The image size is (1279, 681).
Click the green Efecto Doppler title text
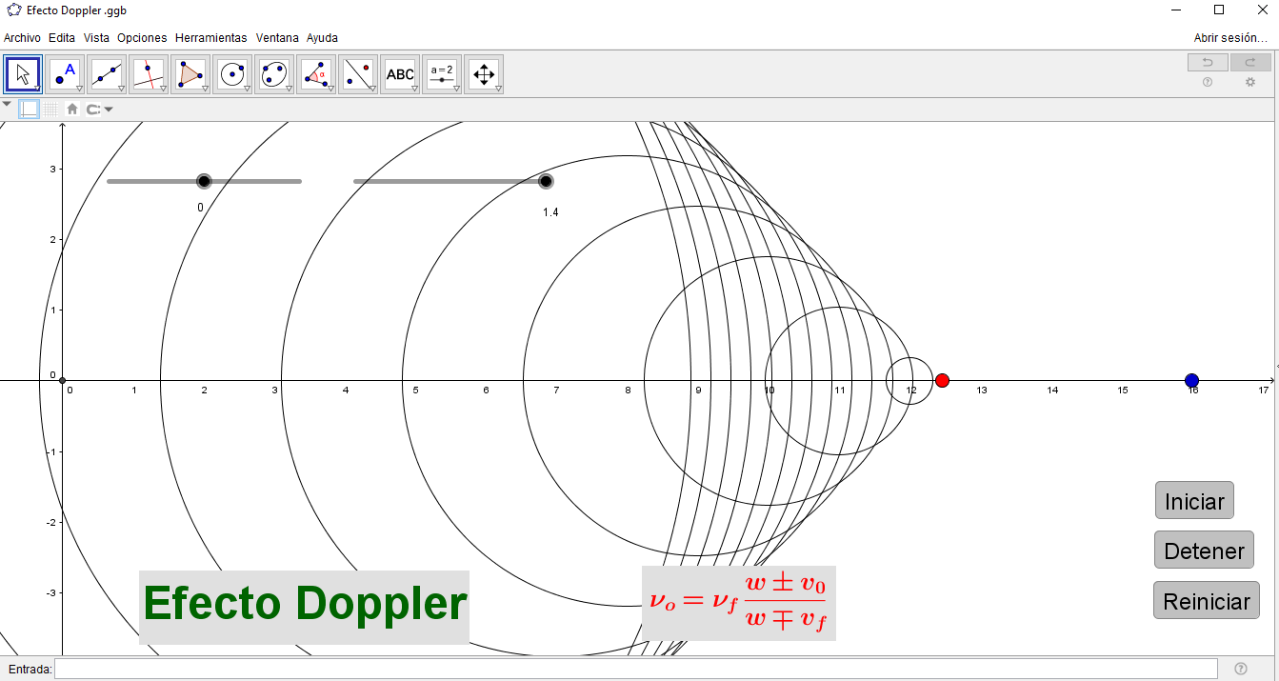(304, 604)
